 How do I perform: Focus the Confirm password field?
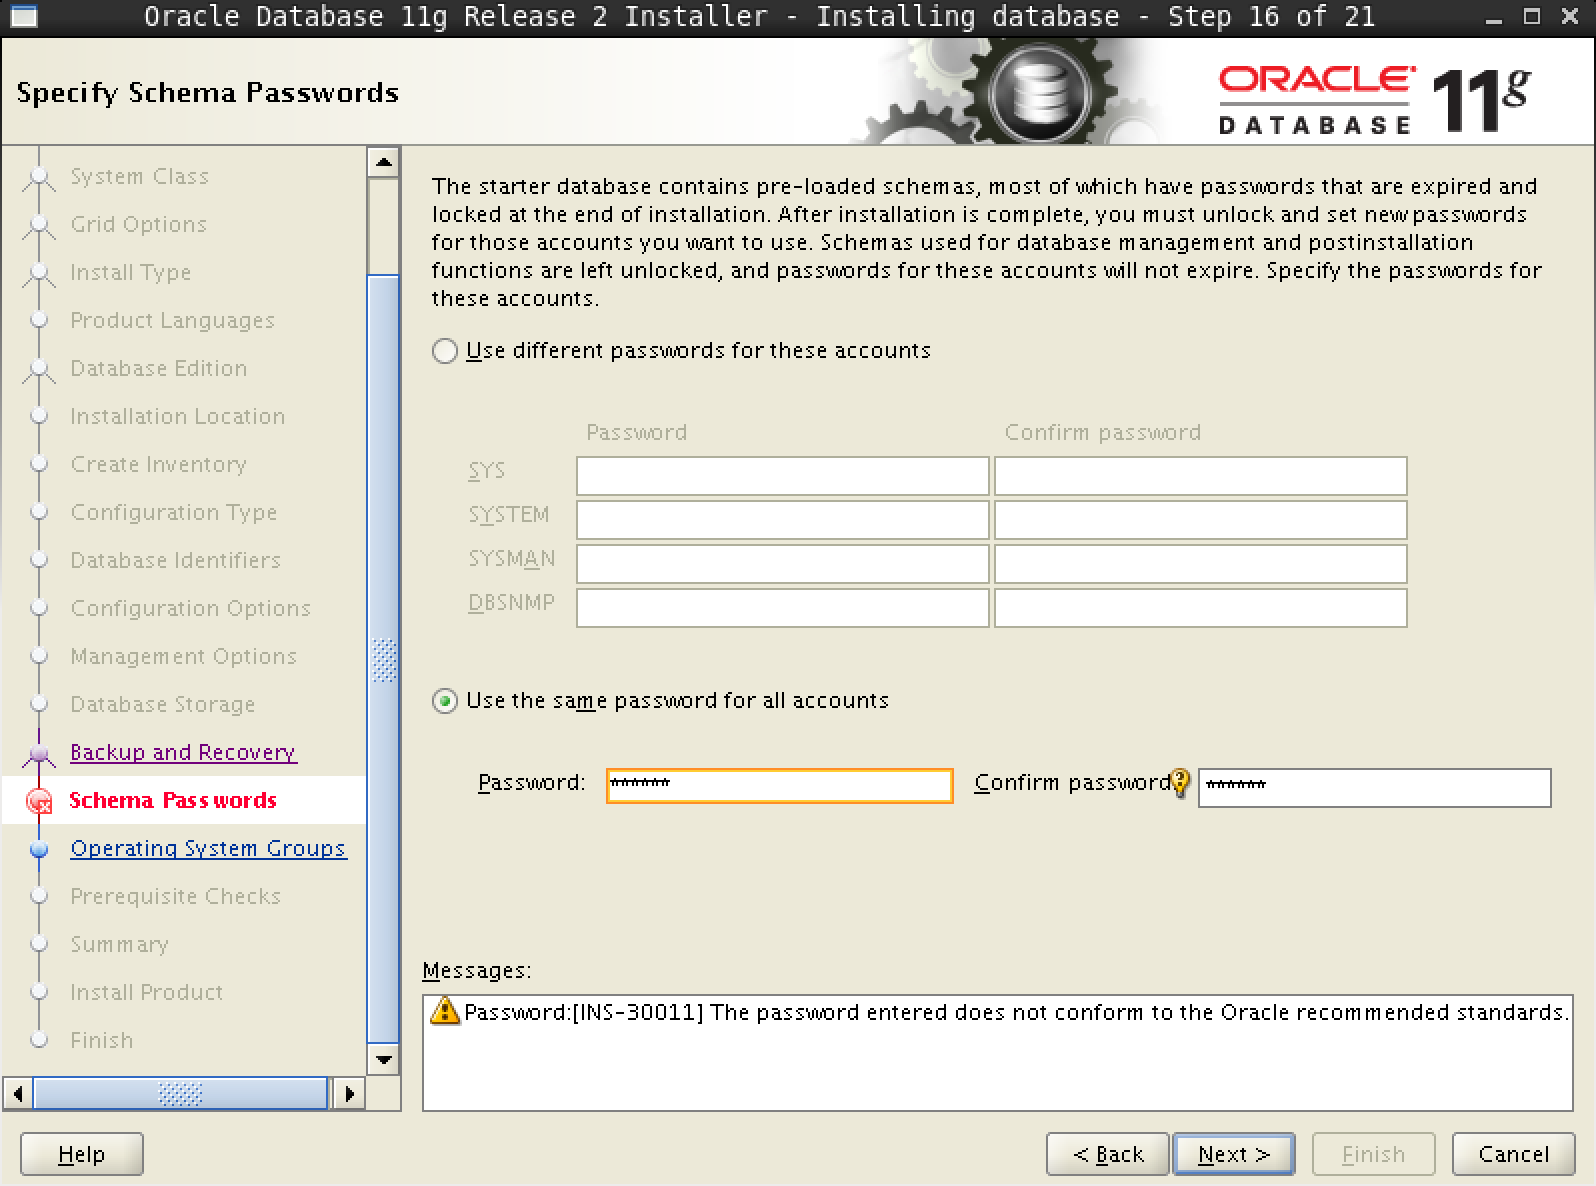(x=1374, y=787)
